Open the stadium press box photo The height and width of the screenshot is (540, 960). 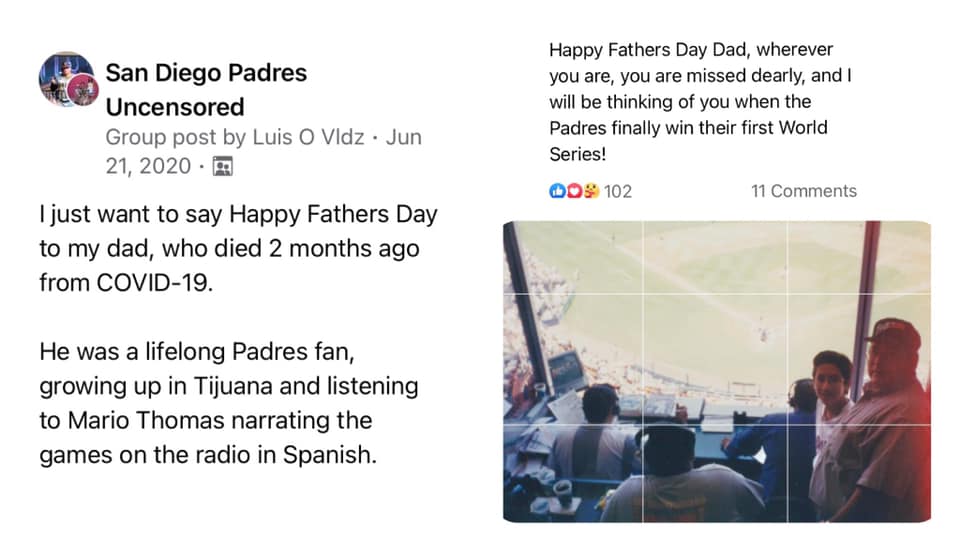coord(716,371)
